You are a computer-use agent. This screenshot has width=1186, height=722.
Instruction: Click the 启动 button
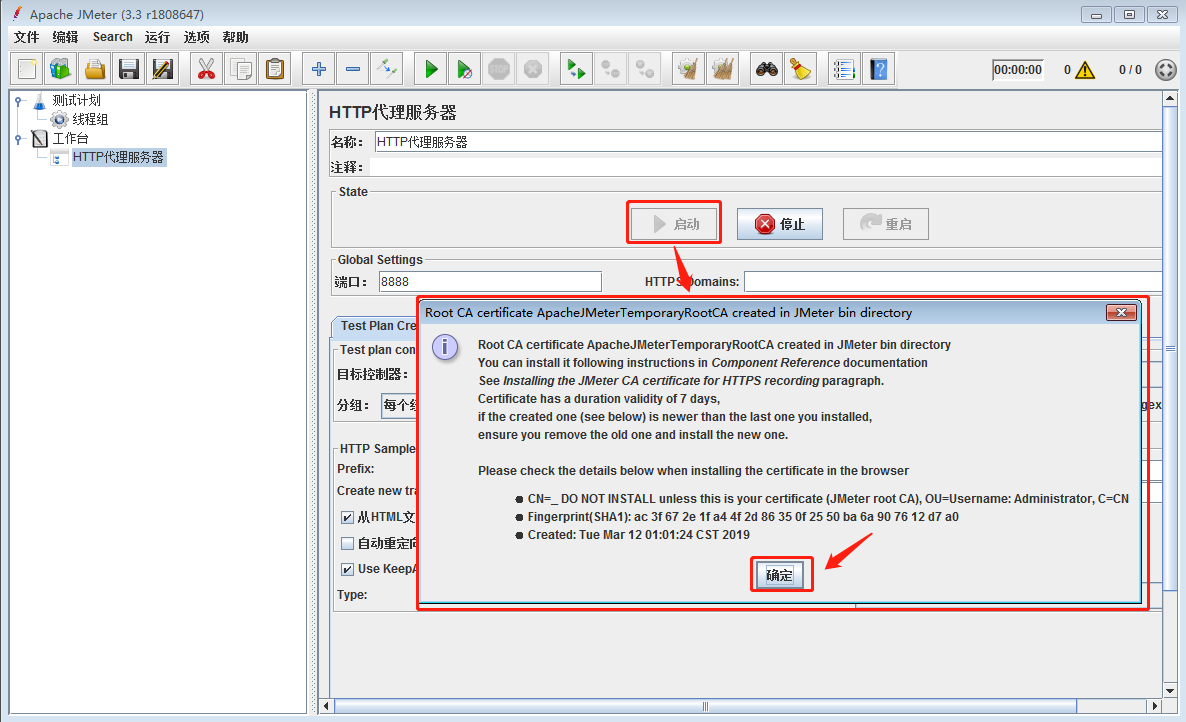pos(675,224)
